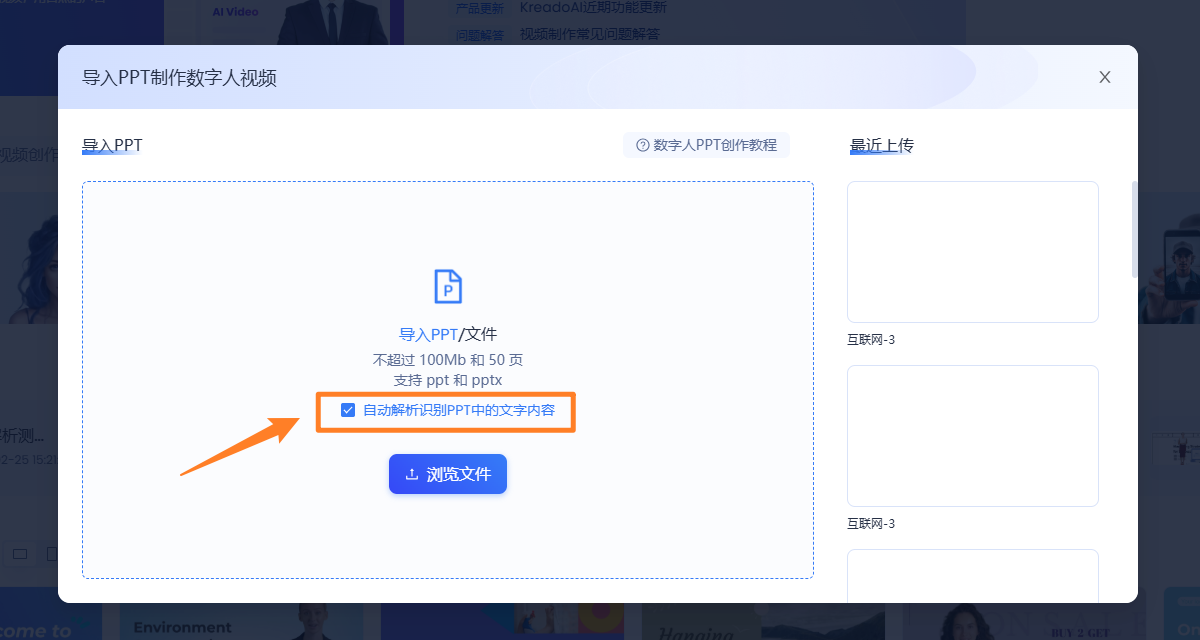The height and width of the screenshot is (640, 1200).
Task: Click the recent uploads scrollbar
Action: coord(1133,230)
